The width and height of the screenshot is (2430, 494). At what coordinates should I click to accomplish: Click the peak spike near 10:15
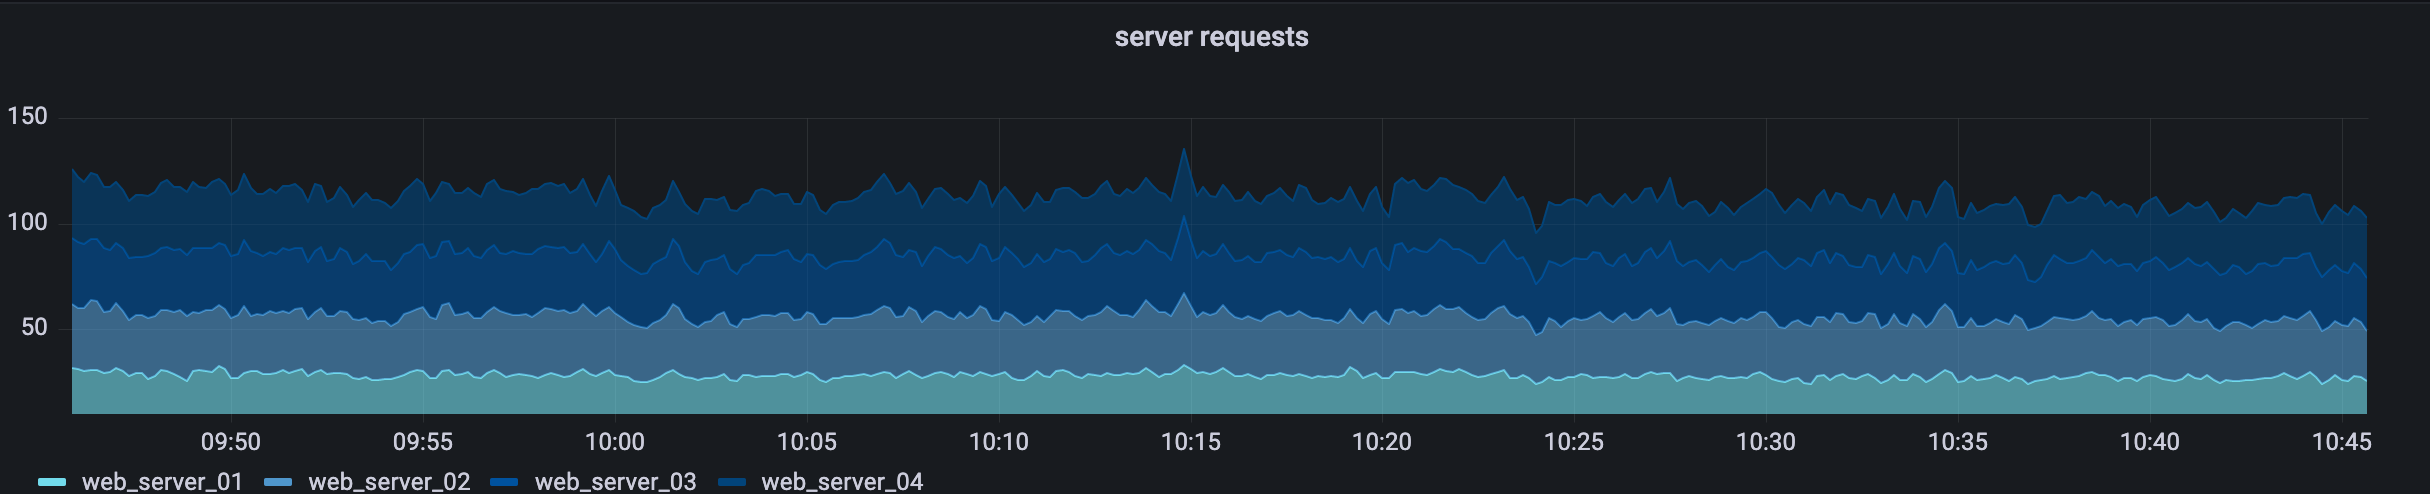[x=1184, y=150]
